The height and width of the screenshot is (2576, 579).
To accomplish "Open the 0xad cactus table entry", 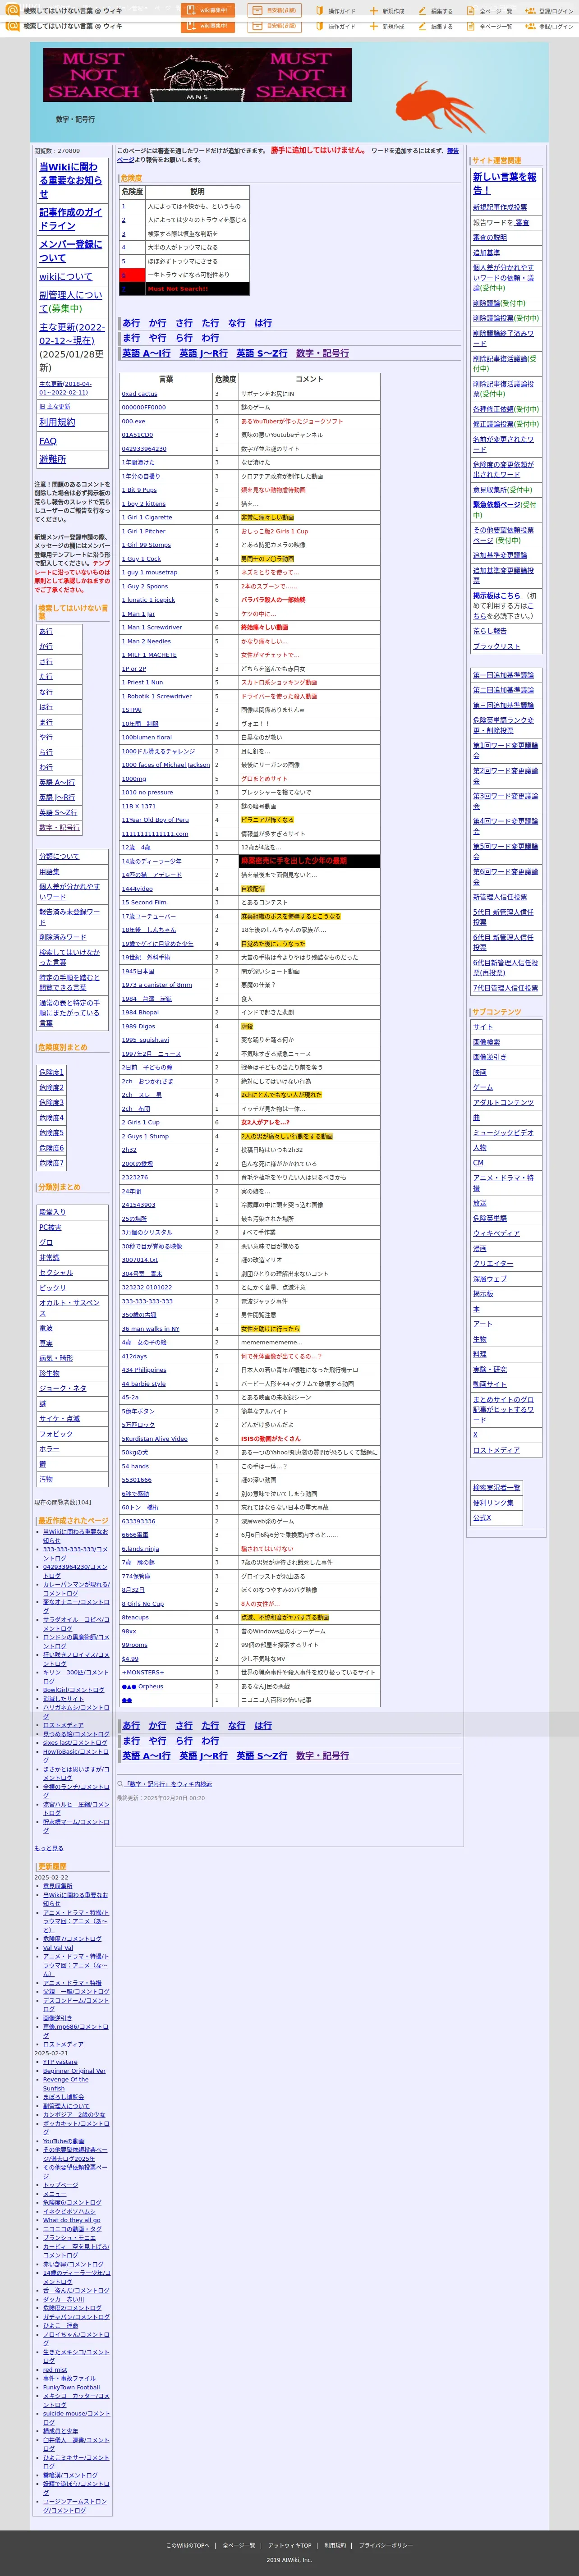I will point(139,394).
